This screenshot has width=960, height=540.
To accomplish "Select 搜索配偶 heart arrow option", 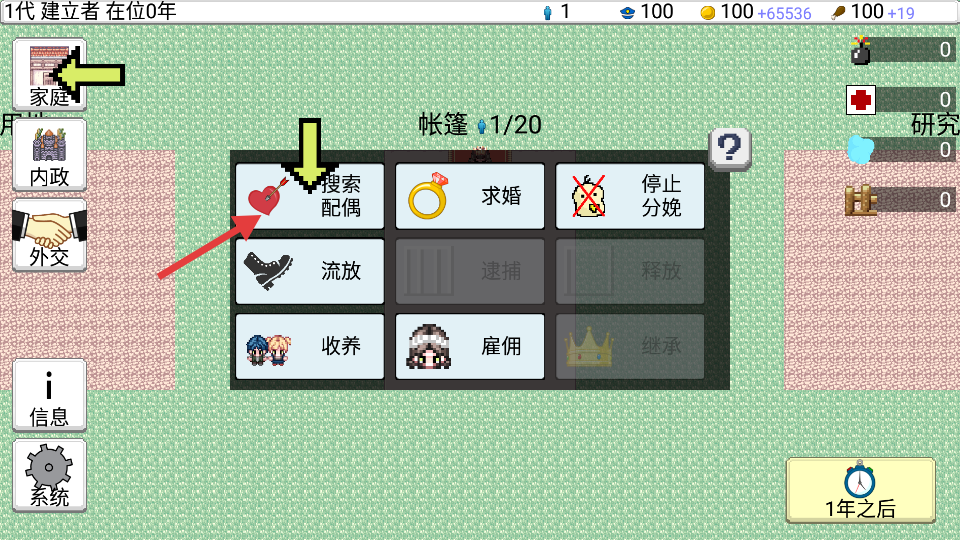I will (x=310, y=196).
